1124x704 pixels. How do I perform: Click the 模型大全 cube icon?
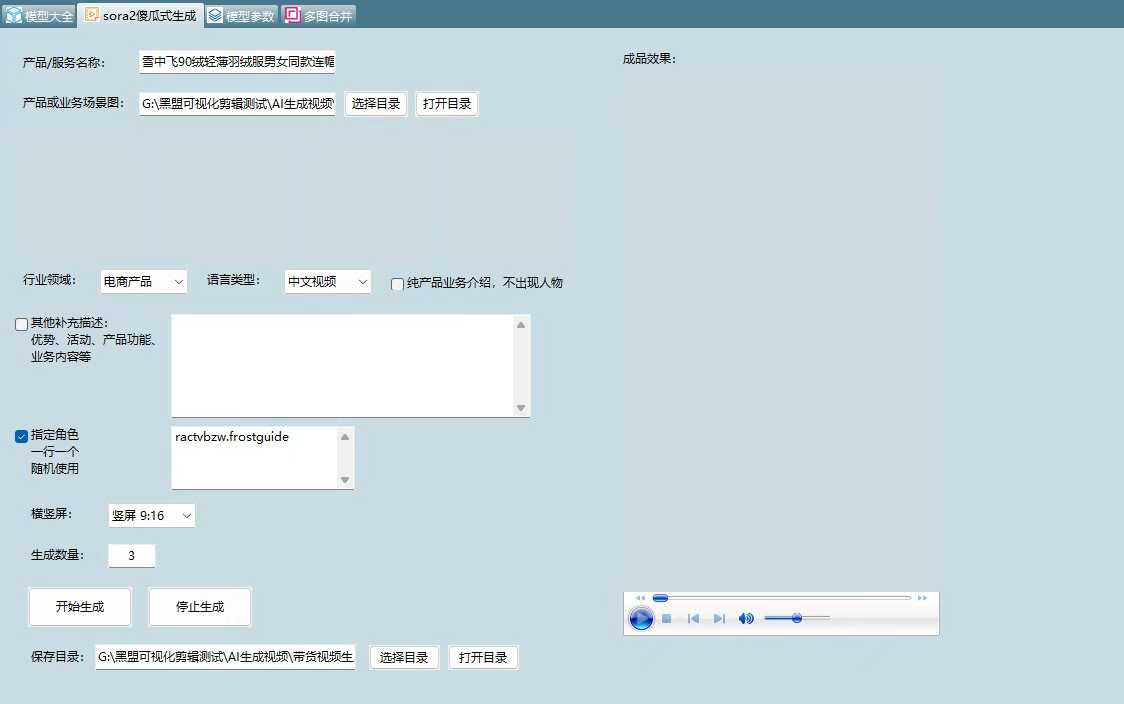[12, 15]
